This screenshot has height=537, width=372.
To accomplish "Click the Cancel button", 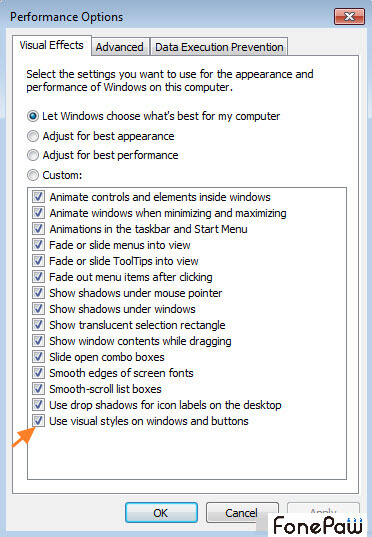I will click(242, 513).
